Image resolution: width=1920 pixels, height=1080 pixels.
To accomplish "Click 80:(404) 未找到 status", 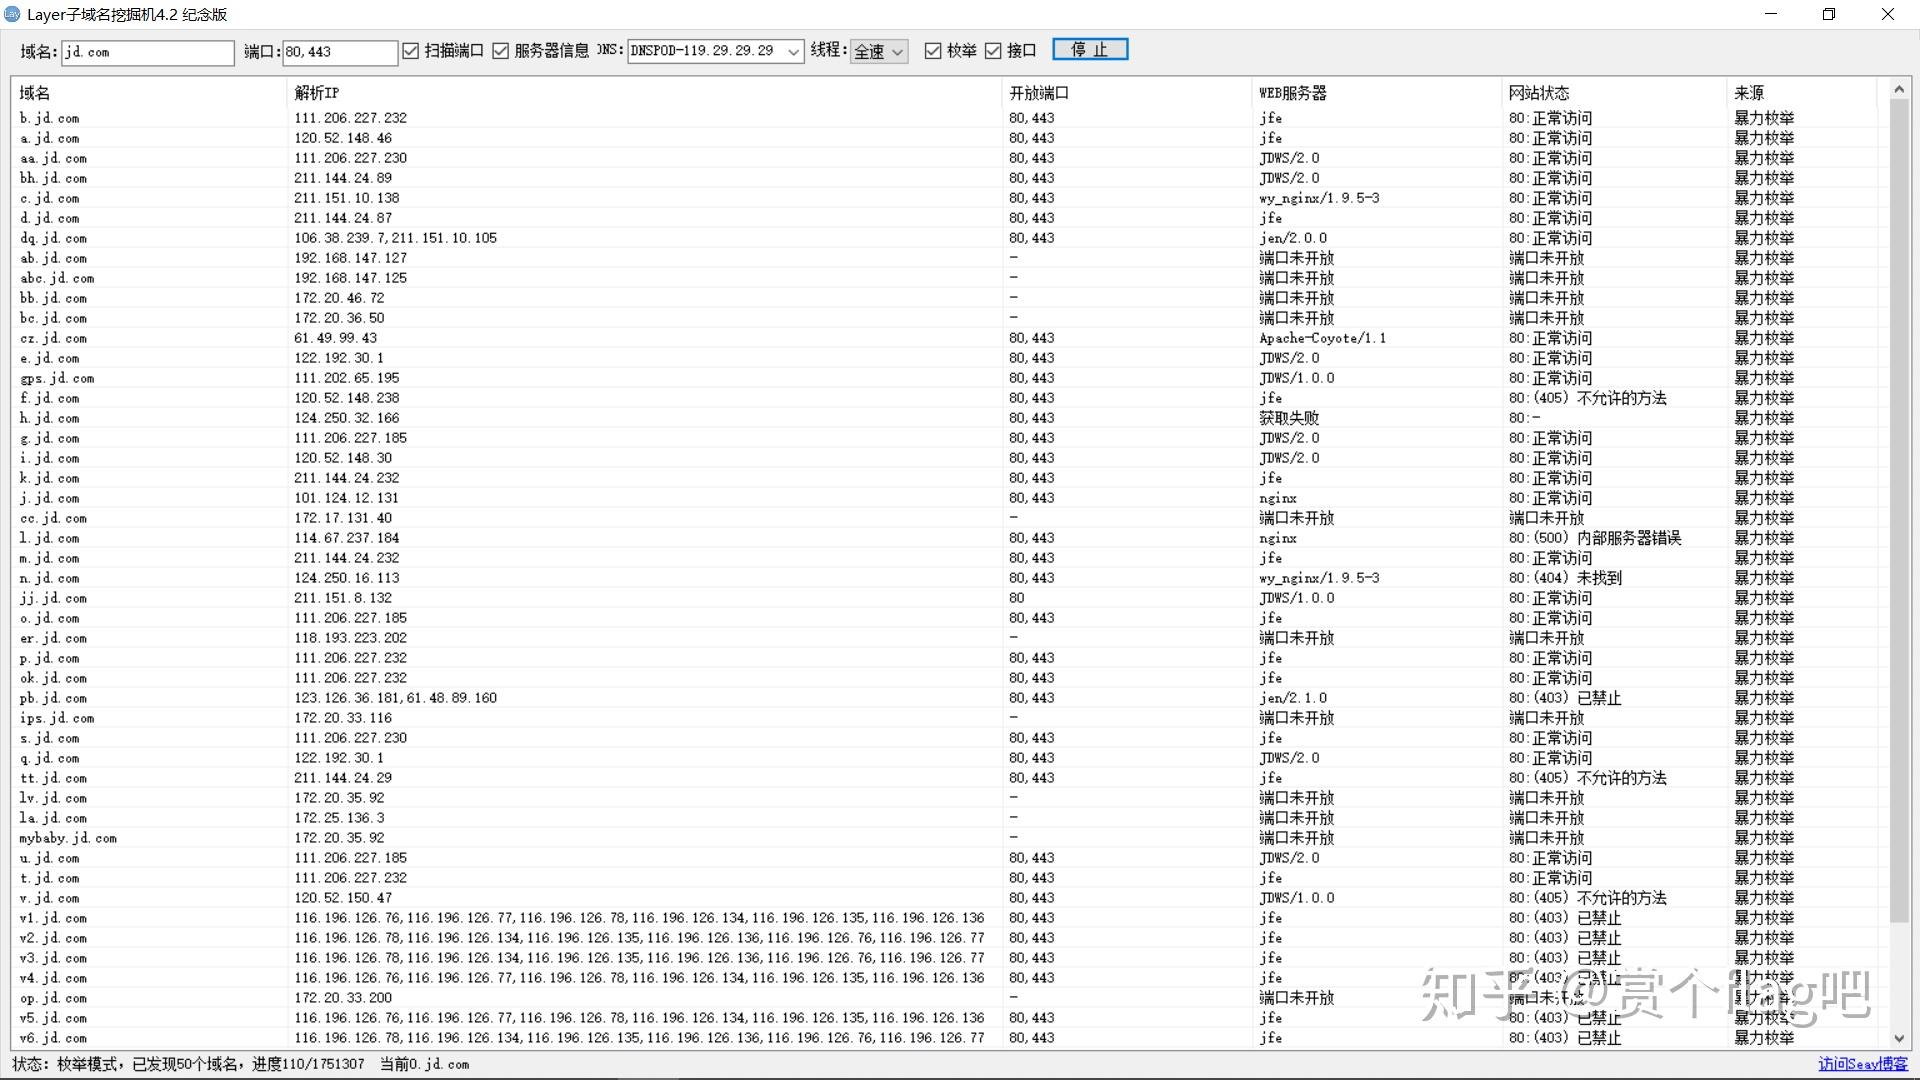I will pos(1565,578).
